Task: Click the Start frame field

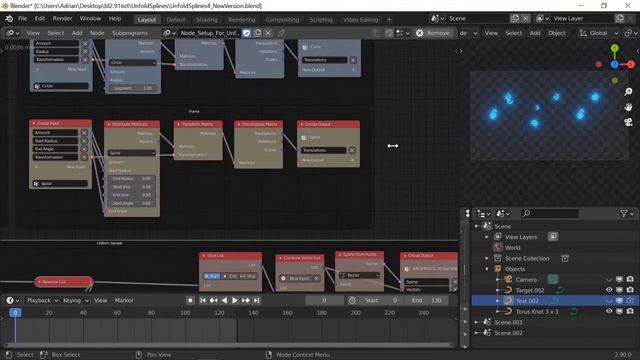Action: click(x=381, y=300)
